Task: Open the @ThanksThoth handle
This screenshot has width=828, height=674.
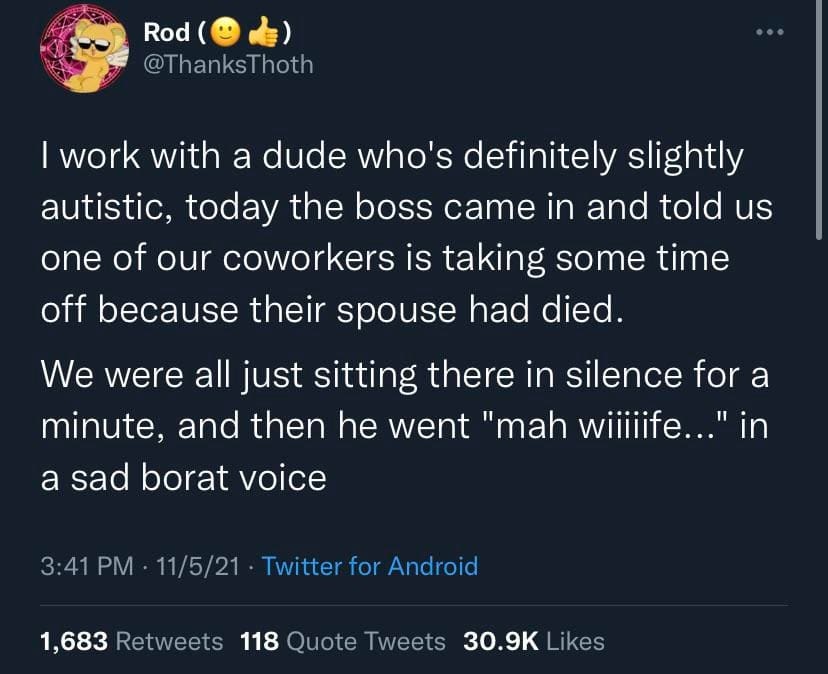Action: coord(228,65)
